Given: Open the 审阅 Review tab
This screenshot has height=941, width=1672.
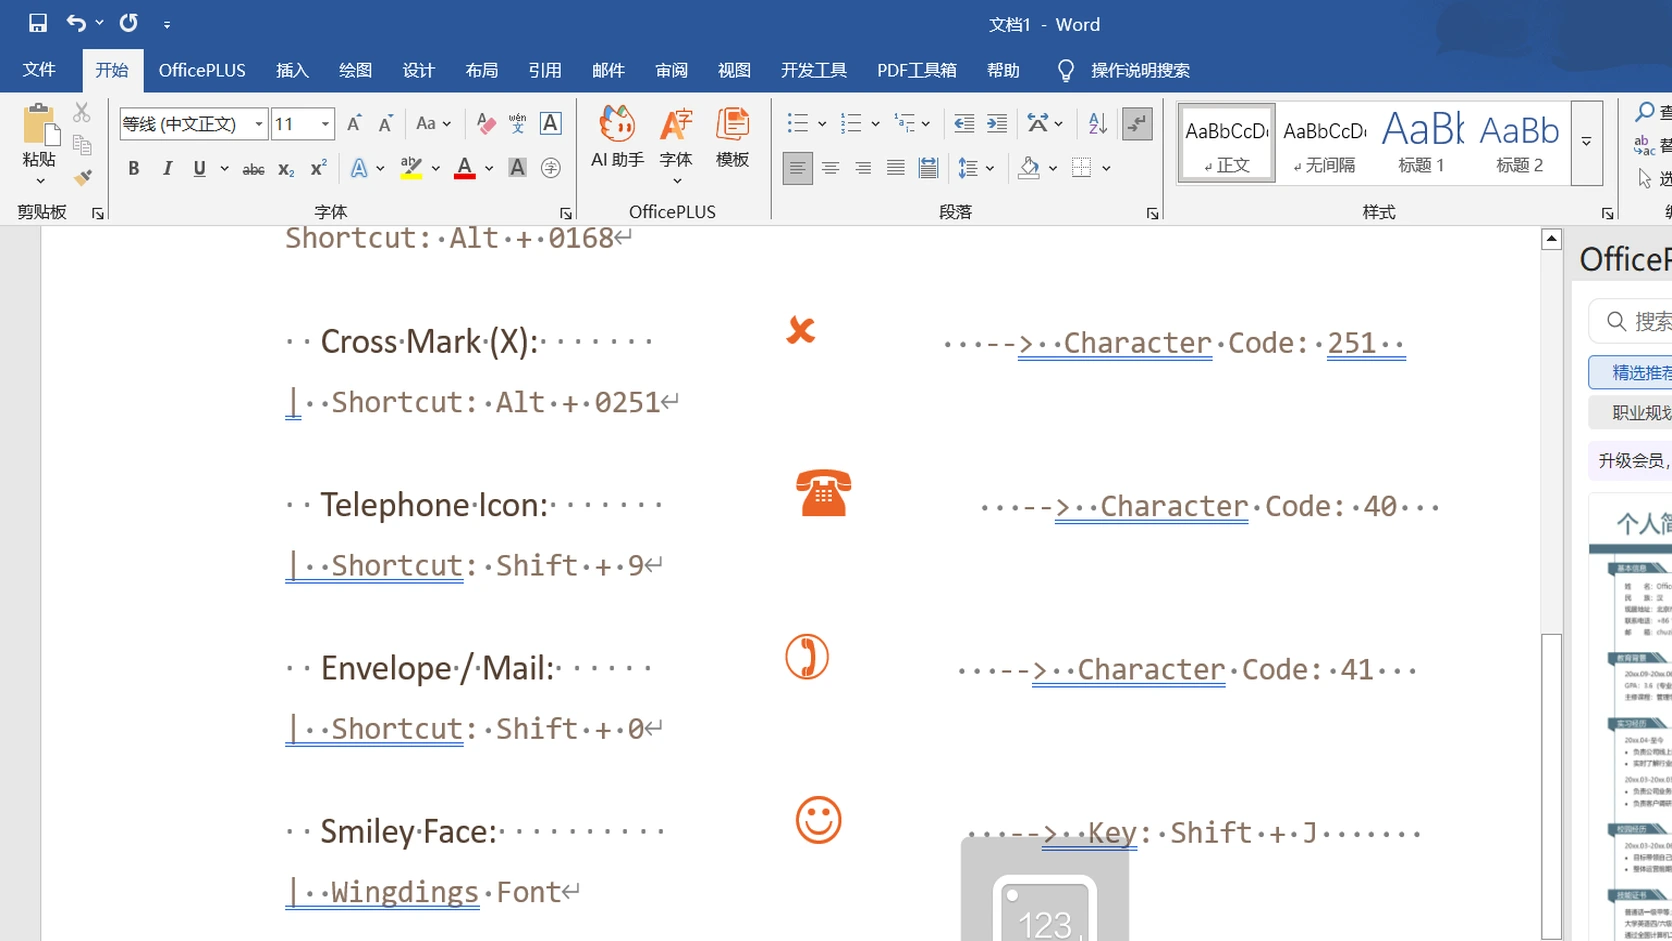Looking at the screenshot, I should click(x=671, y=70).
